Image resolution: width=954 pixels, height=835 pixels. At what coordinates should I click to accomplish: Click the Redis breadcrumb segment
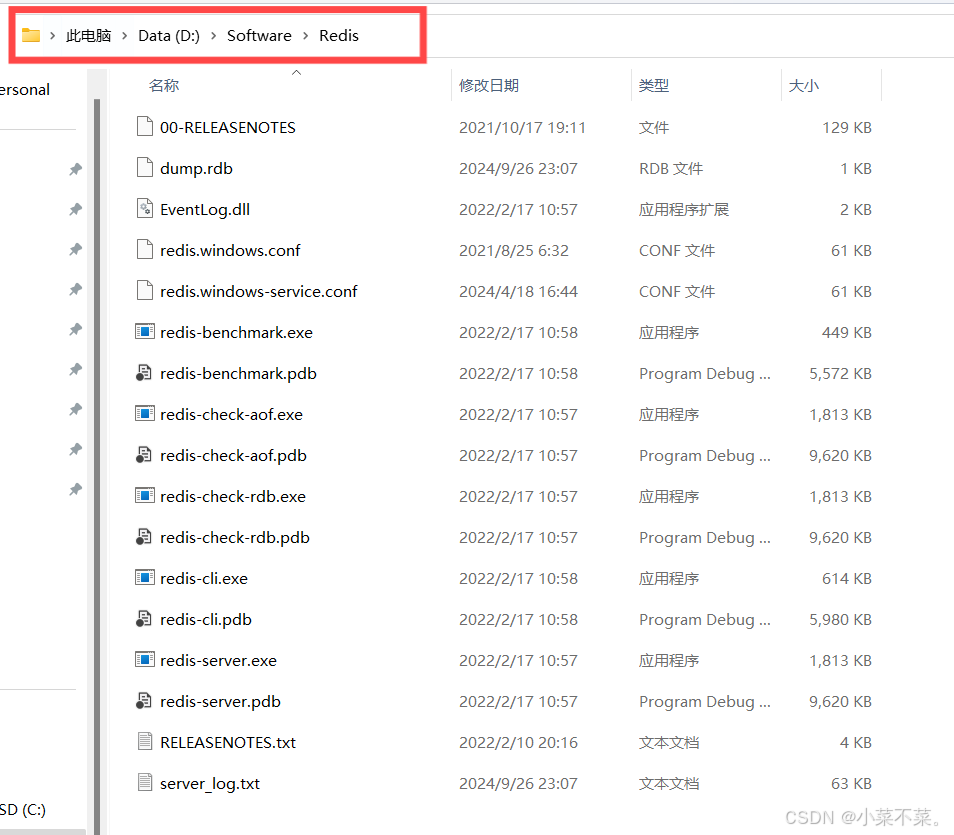[x=339, y=36]
